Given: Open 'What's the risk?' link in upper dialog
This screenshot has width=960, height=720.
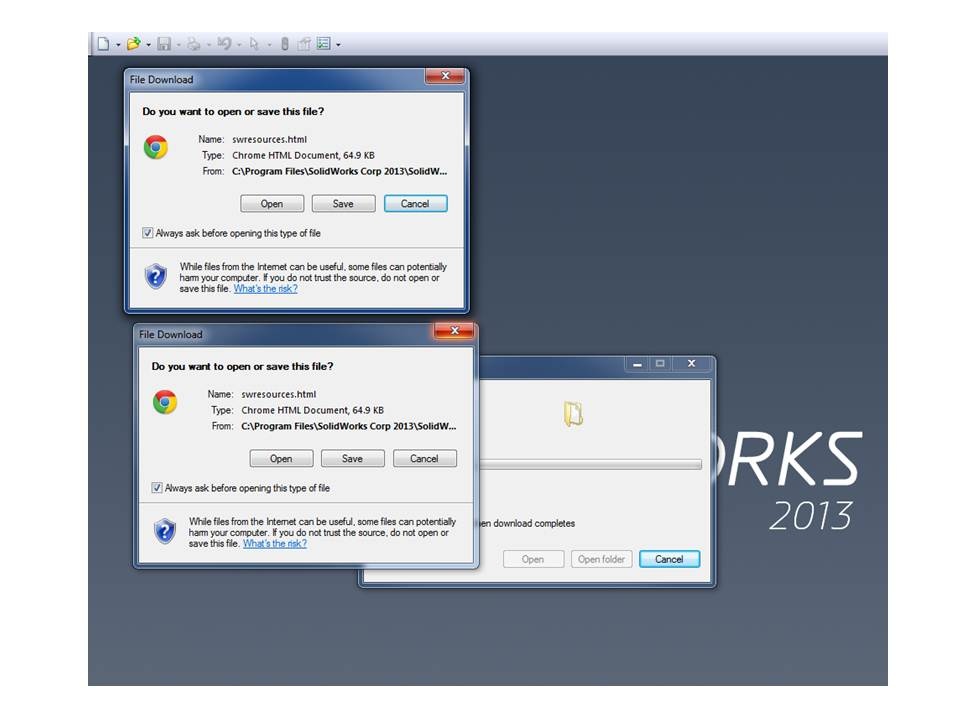Looking at the screenshot, I should point(266,288).
